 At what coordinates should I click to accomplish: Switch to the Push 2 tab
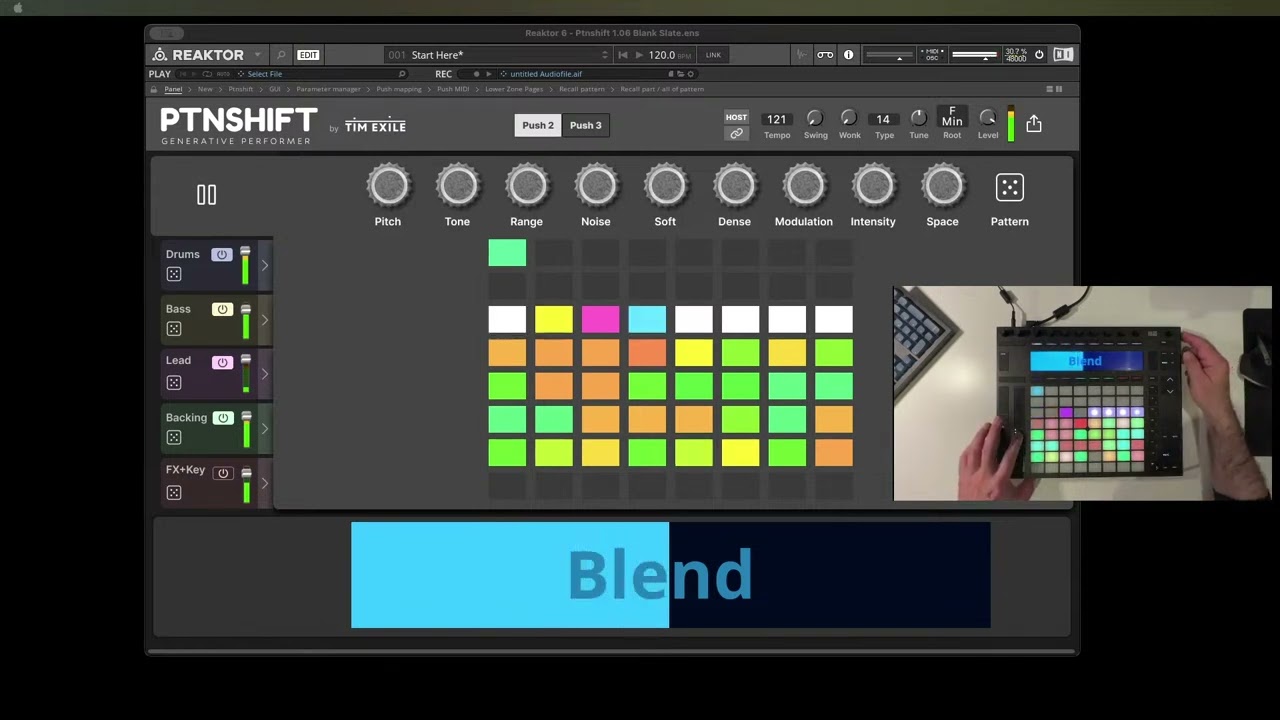point(538,125)
